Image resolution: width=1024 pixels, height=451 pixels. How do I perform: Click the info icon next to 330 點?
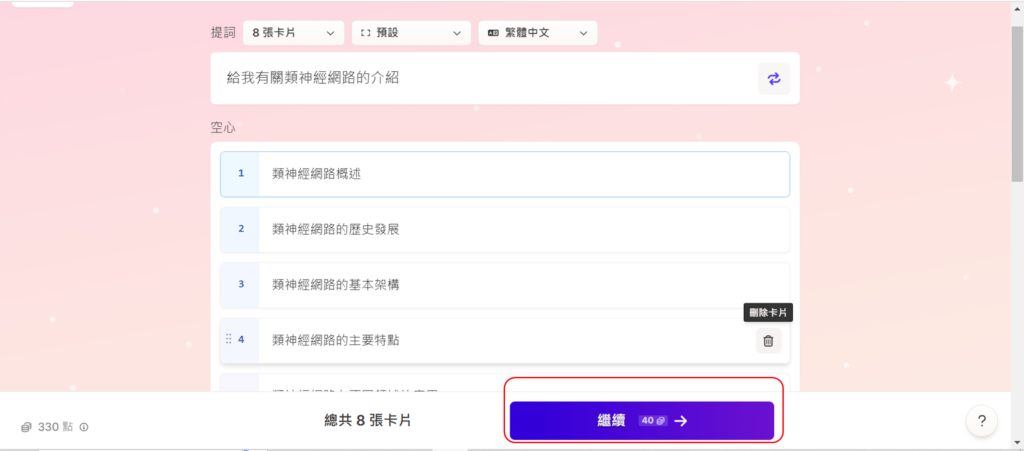tap(84, 428)
